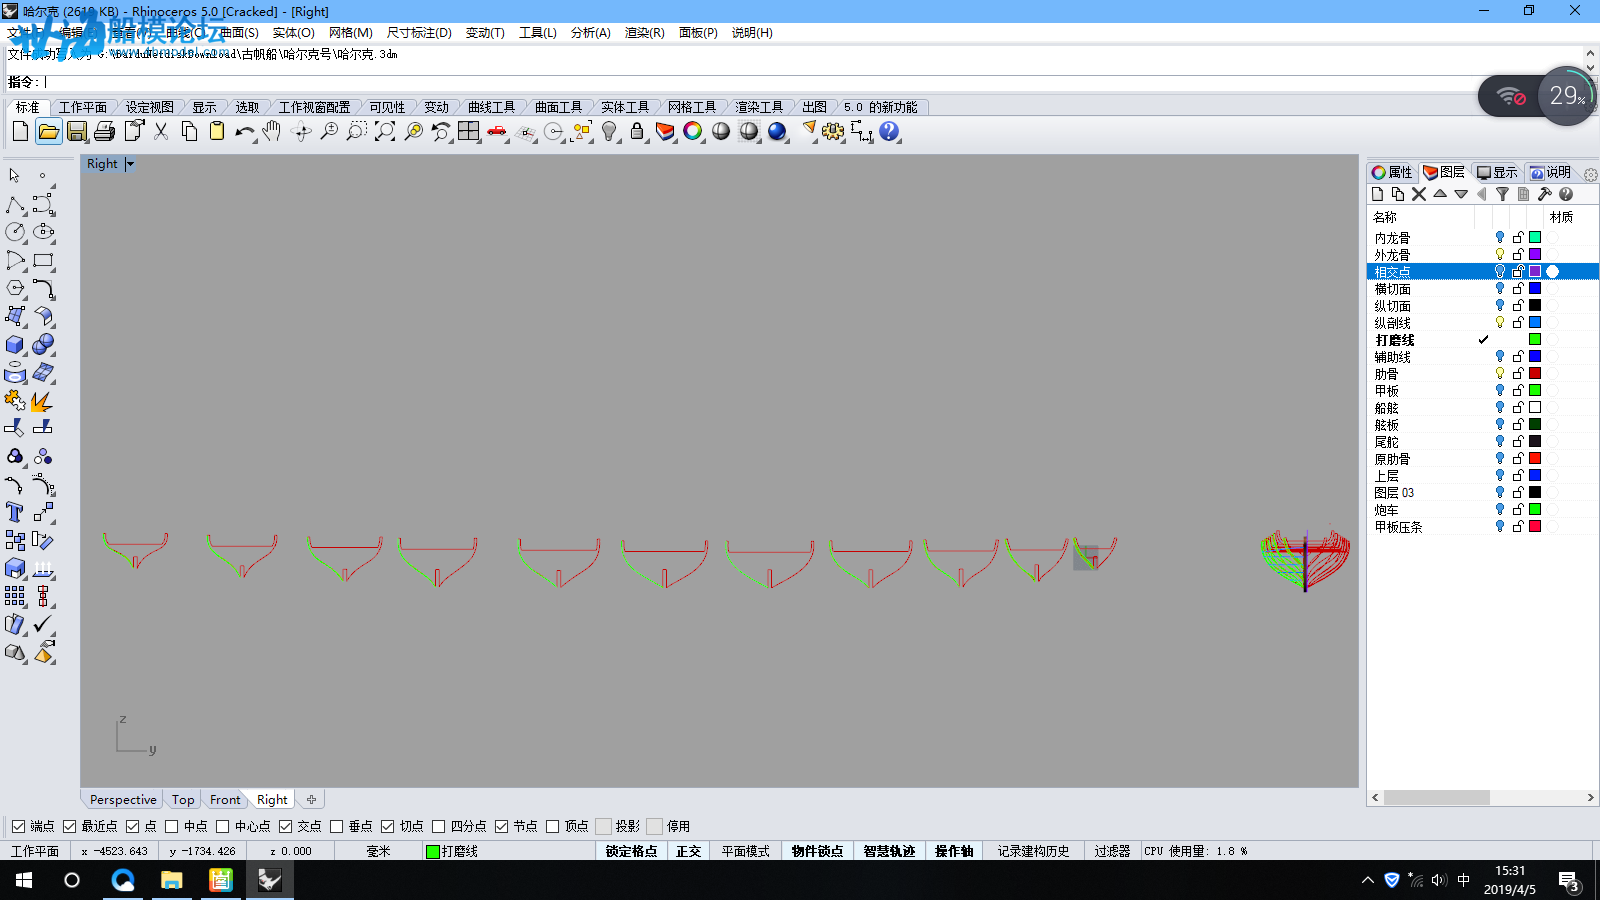Click the Explode tool in left sidebar

pyautogui.click(x=42, y=401)
